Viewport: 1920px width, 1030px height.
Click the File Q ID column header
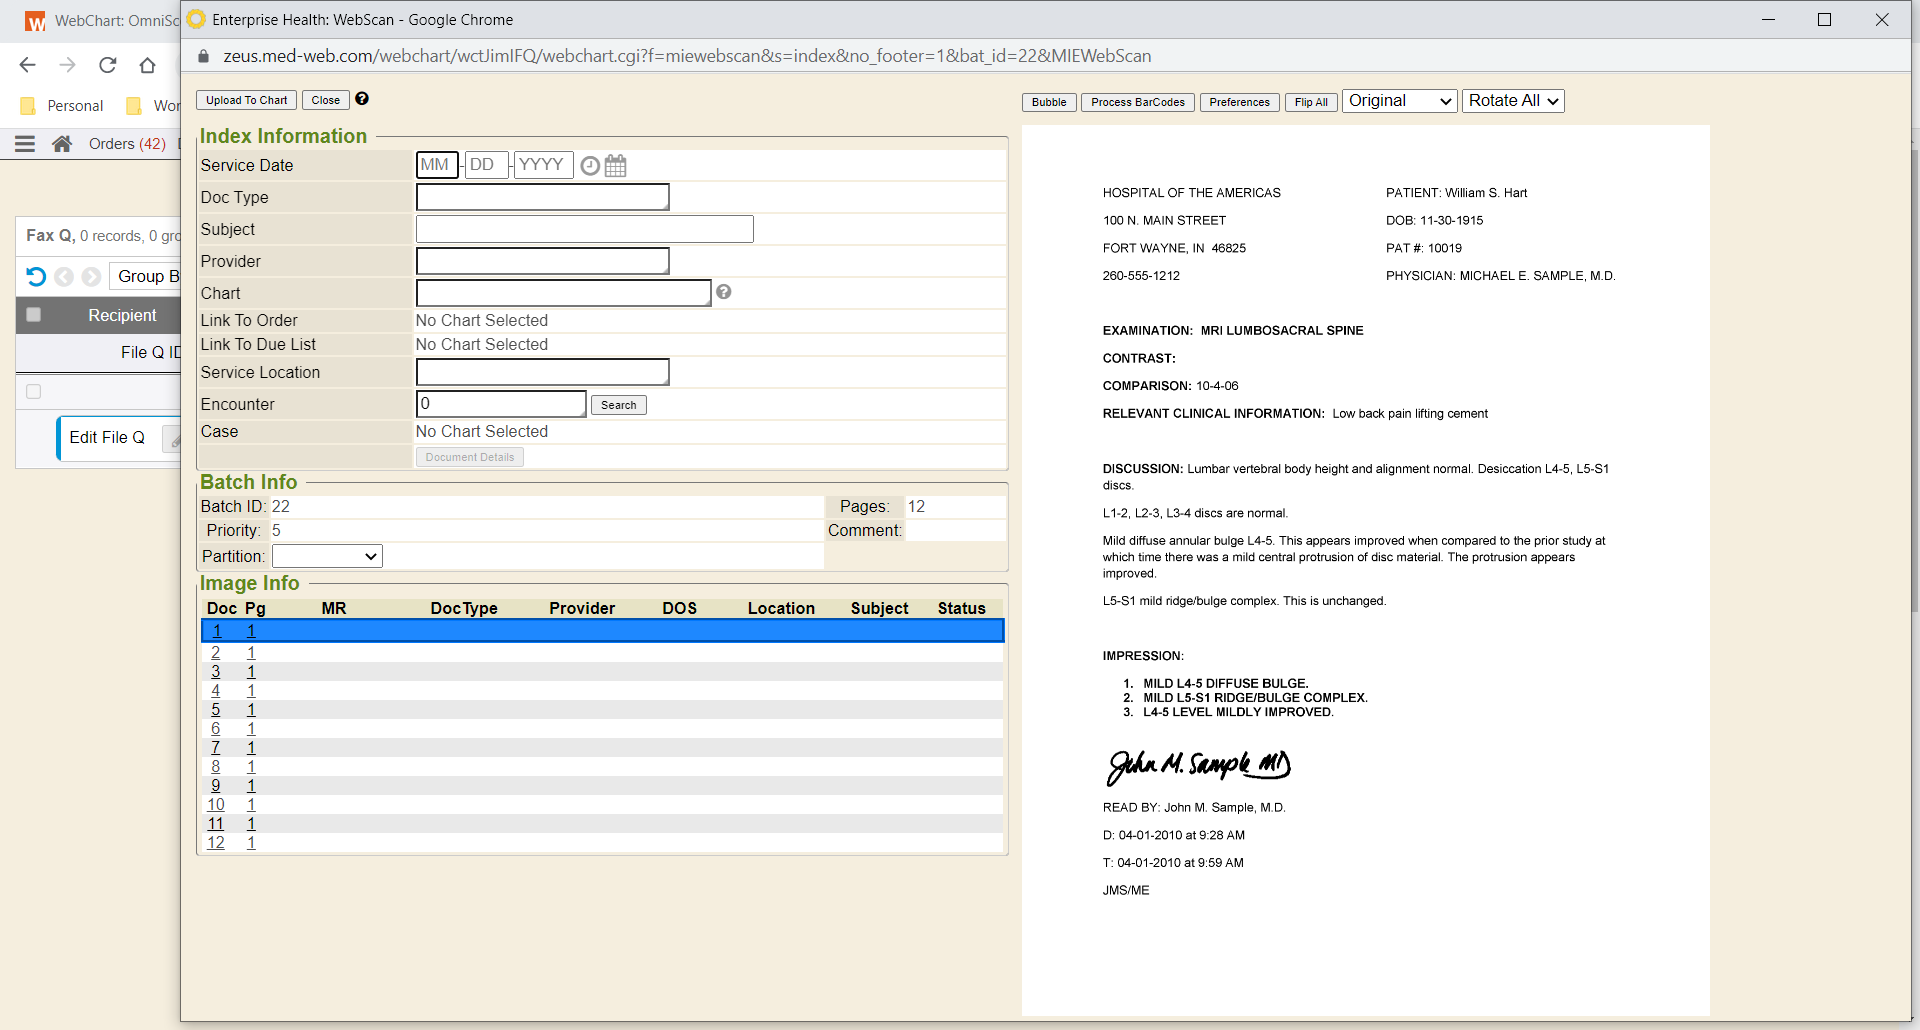(150, 352)
